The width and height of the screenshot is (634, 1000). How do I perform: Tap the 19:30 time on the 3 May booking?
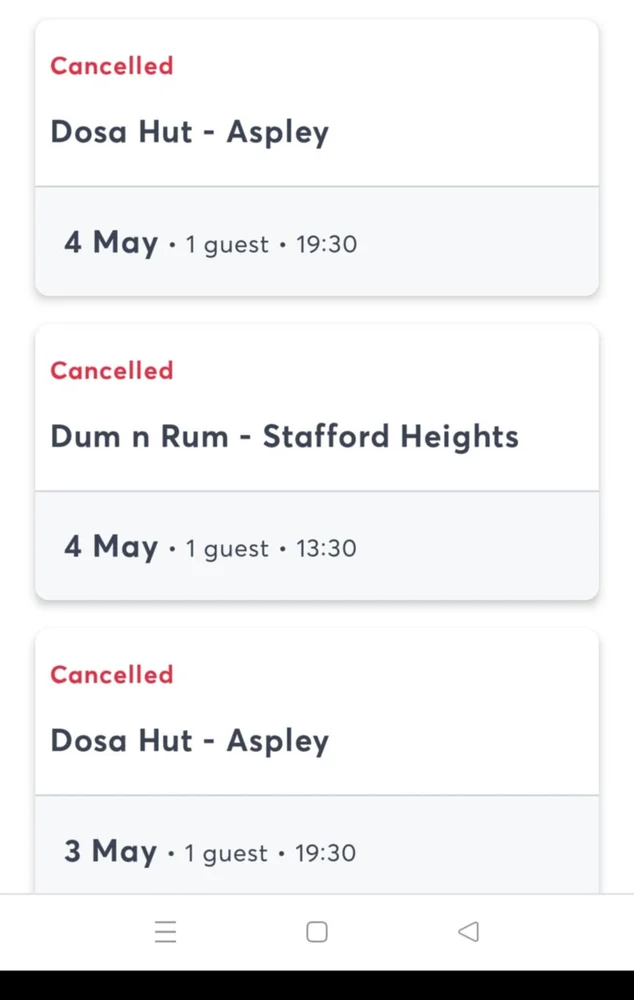(326, 854)
